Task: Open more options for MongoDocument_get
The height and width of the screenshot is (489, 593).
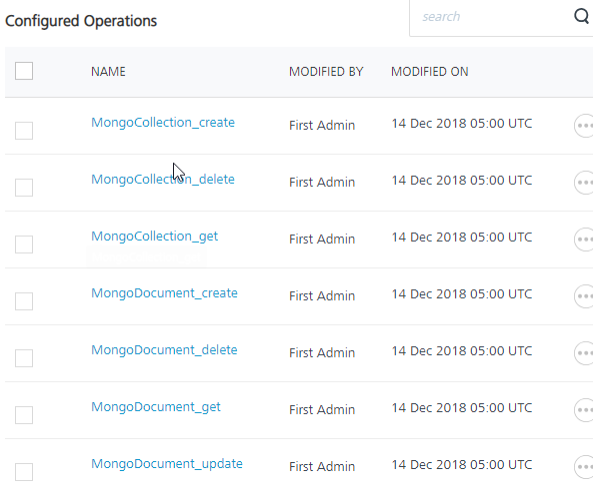Action: pos(584,410)
